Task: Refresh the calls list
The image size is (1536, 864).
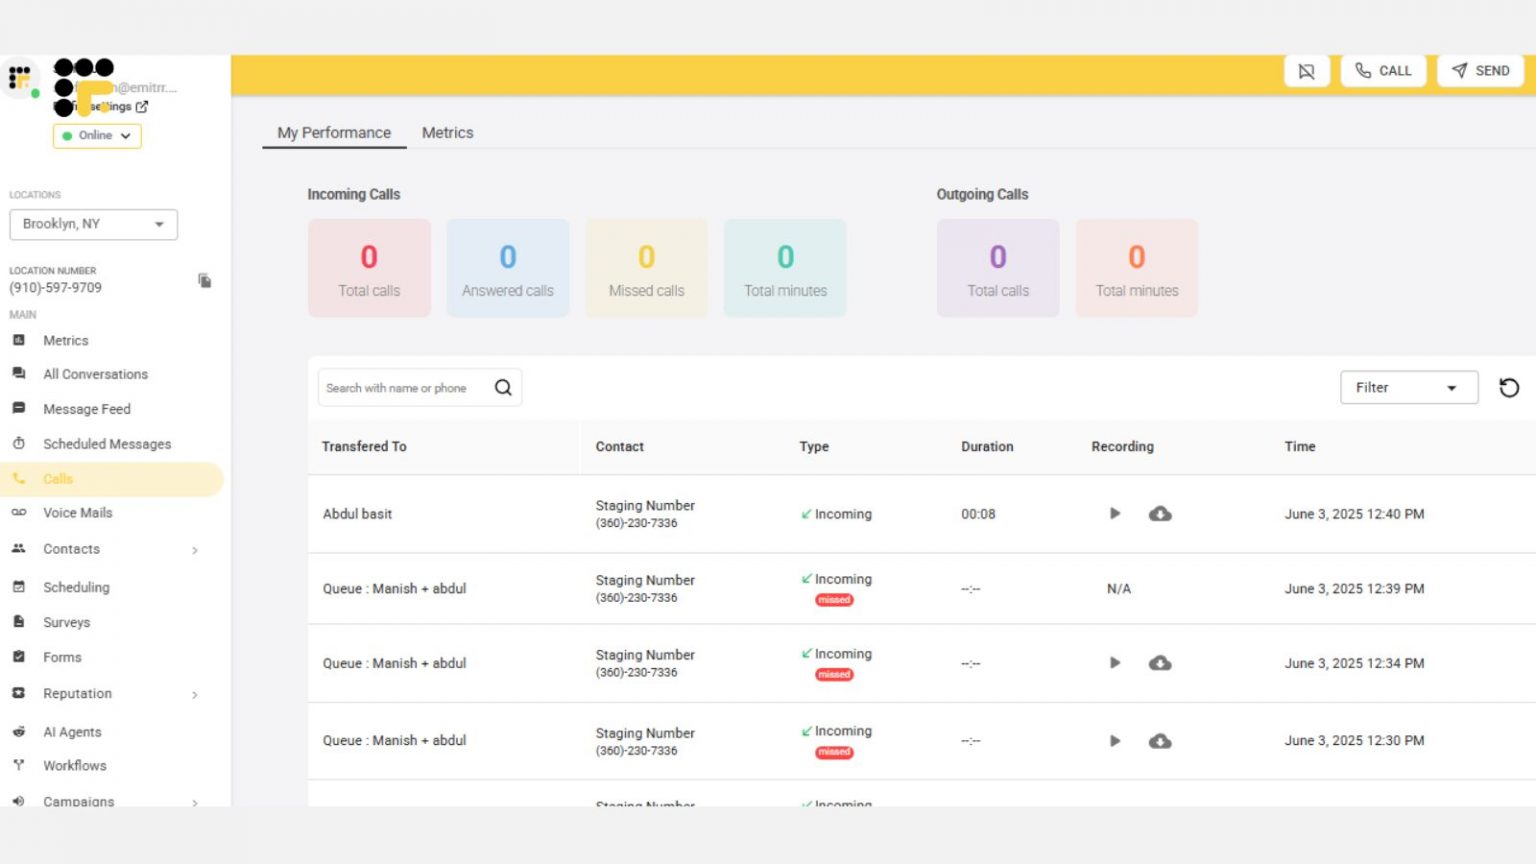Action: click(1509, 387)
